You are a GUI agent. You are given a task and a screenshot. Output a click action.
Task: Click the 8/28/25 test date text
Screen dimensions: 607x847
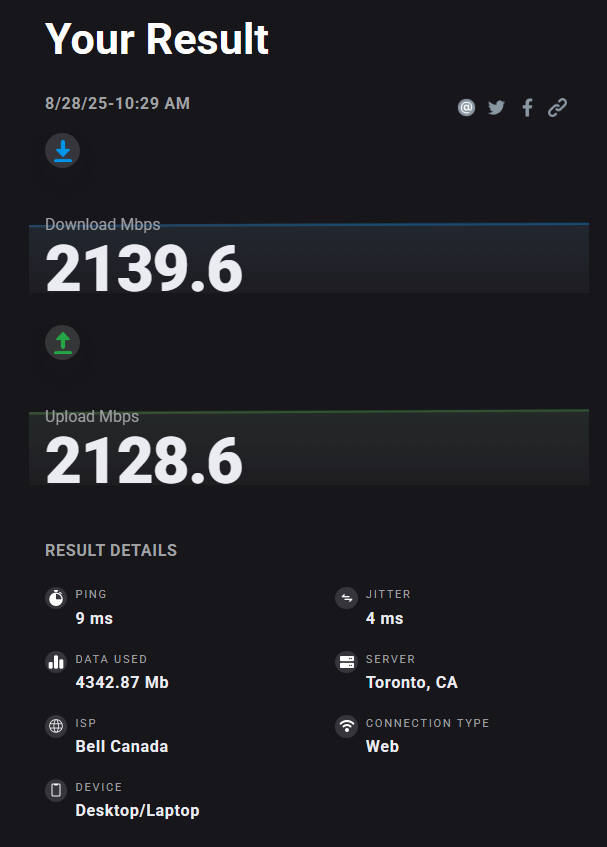(117, 103)
